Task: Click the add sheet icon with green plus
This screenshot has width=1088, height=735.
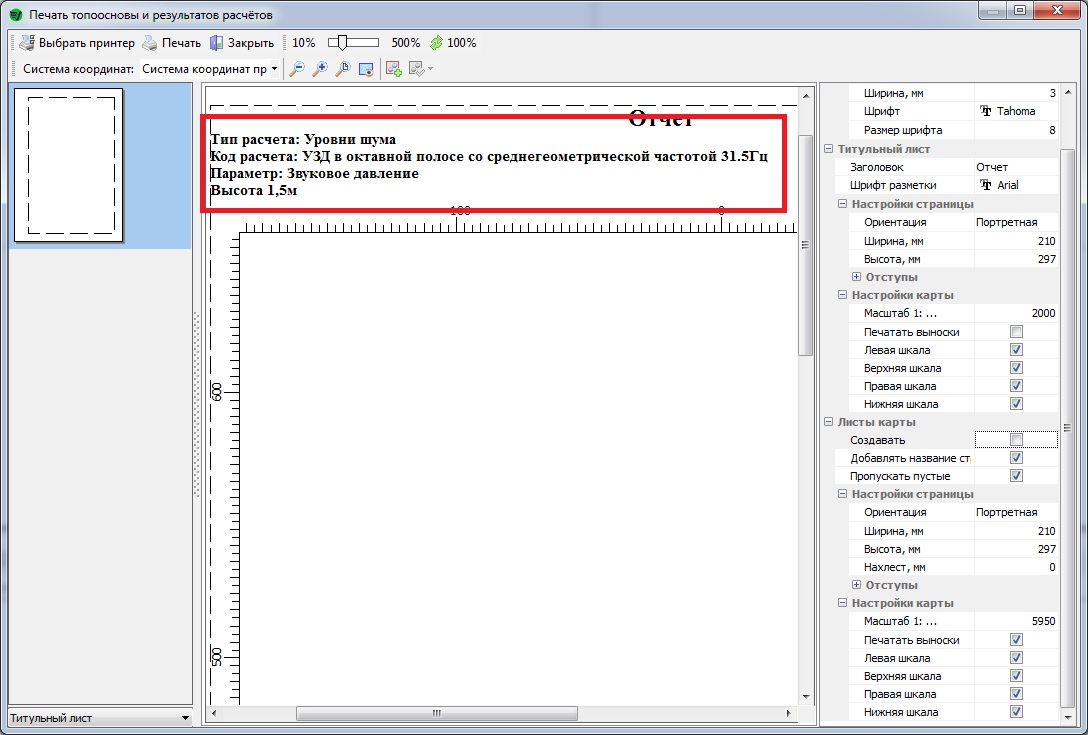Action: [394, 69]
